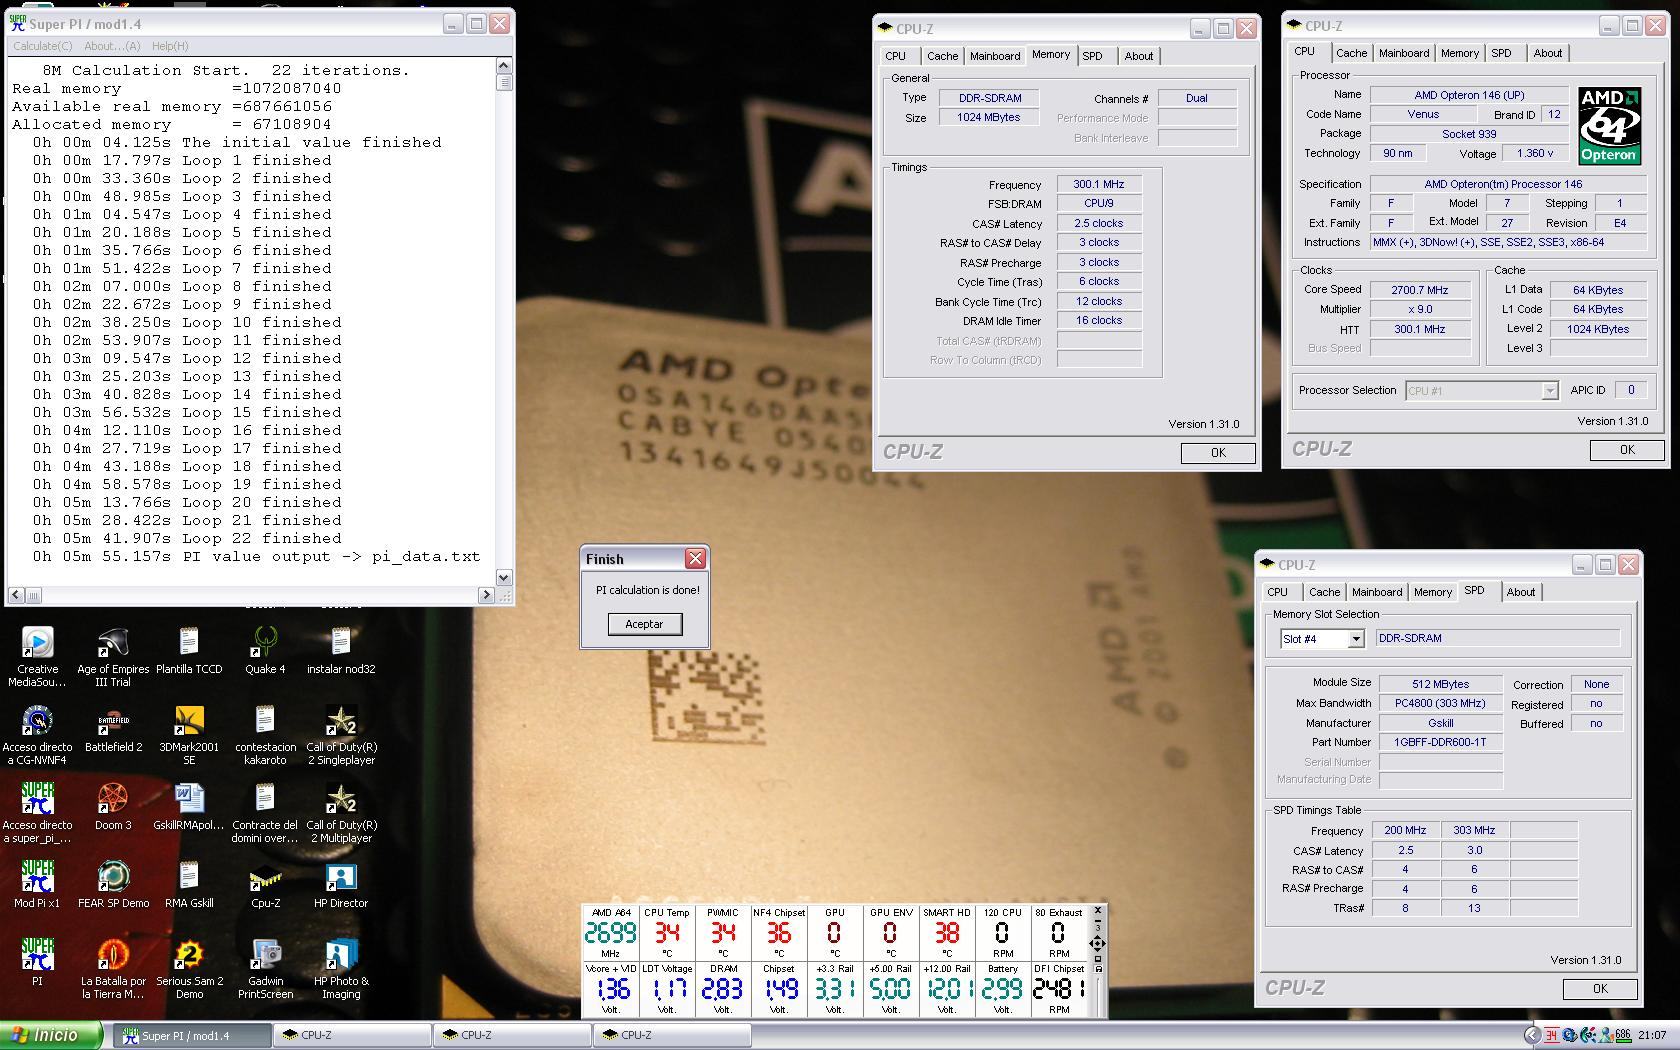Select the Contracte del domini file icon

point(265,798)
